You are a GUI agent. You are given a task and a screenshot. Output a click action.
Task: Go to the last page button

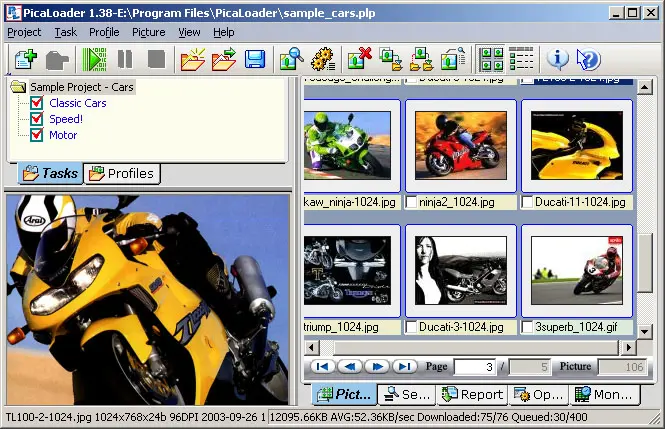404,367
